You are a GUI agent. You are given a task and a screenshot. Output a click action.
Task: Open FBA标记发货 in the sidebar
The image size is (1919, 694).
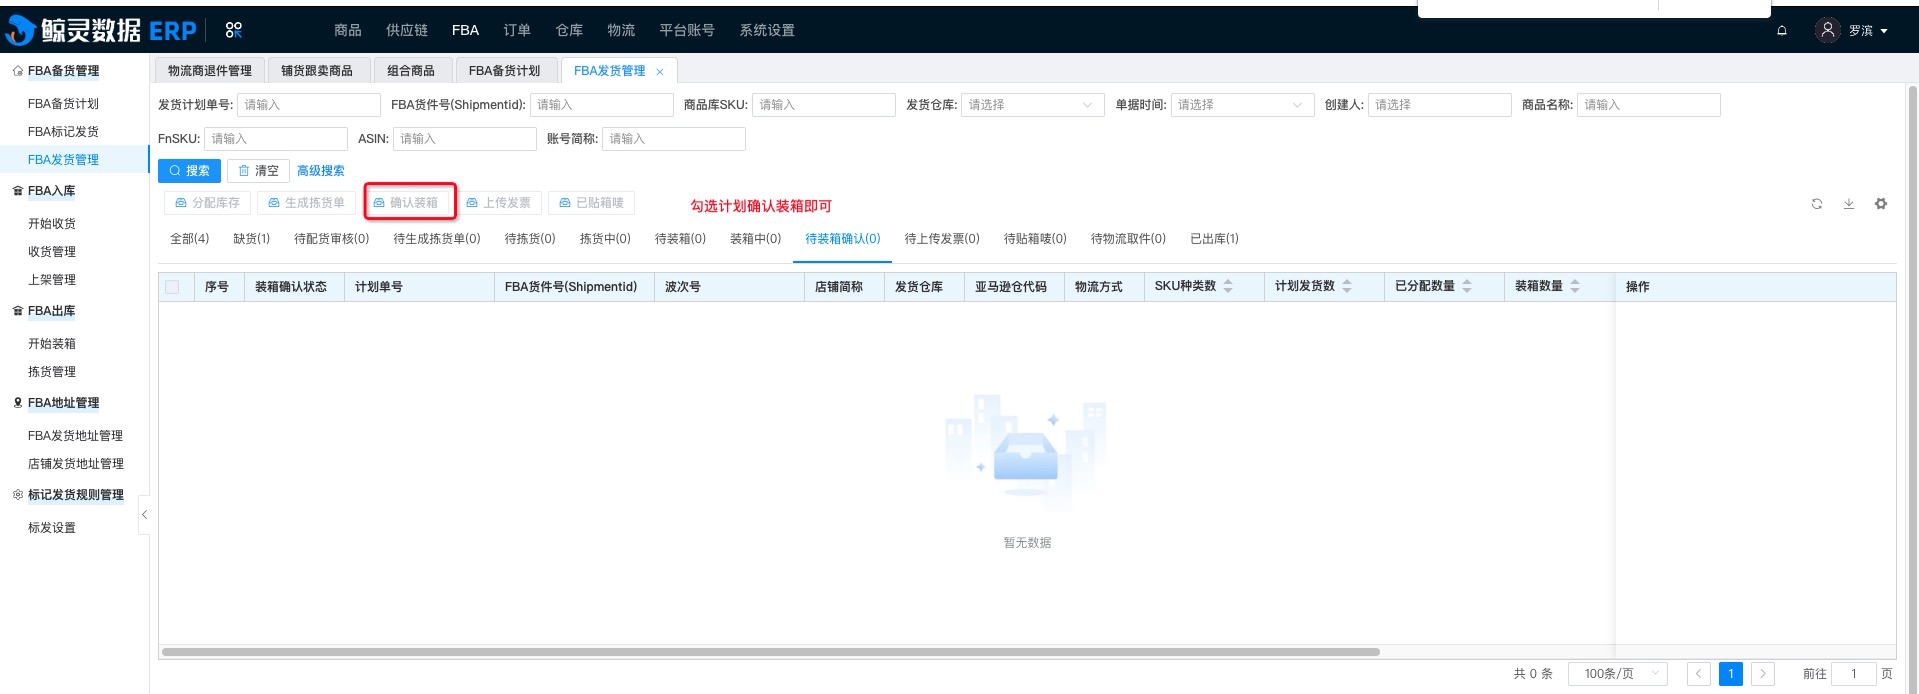tap(63, 132)
